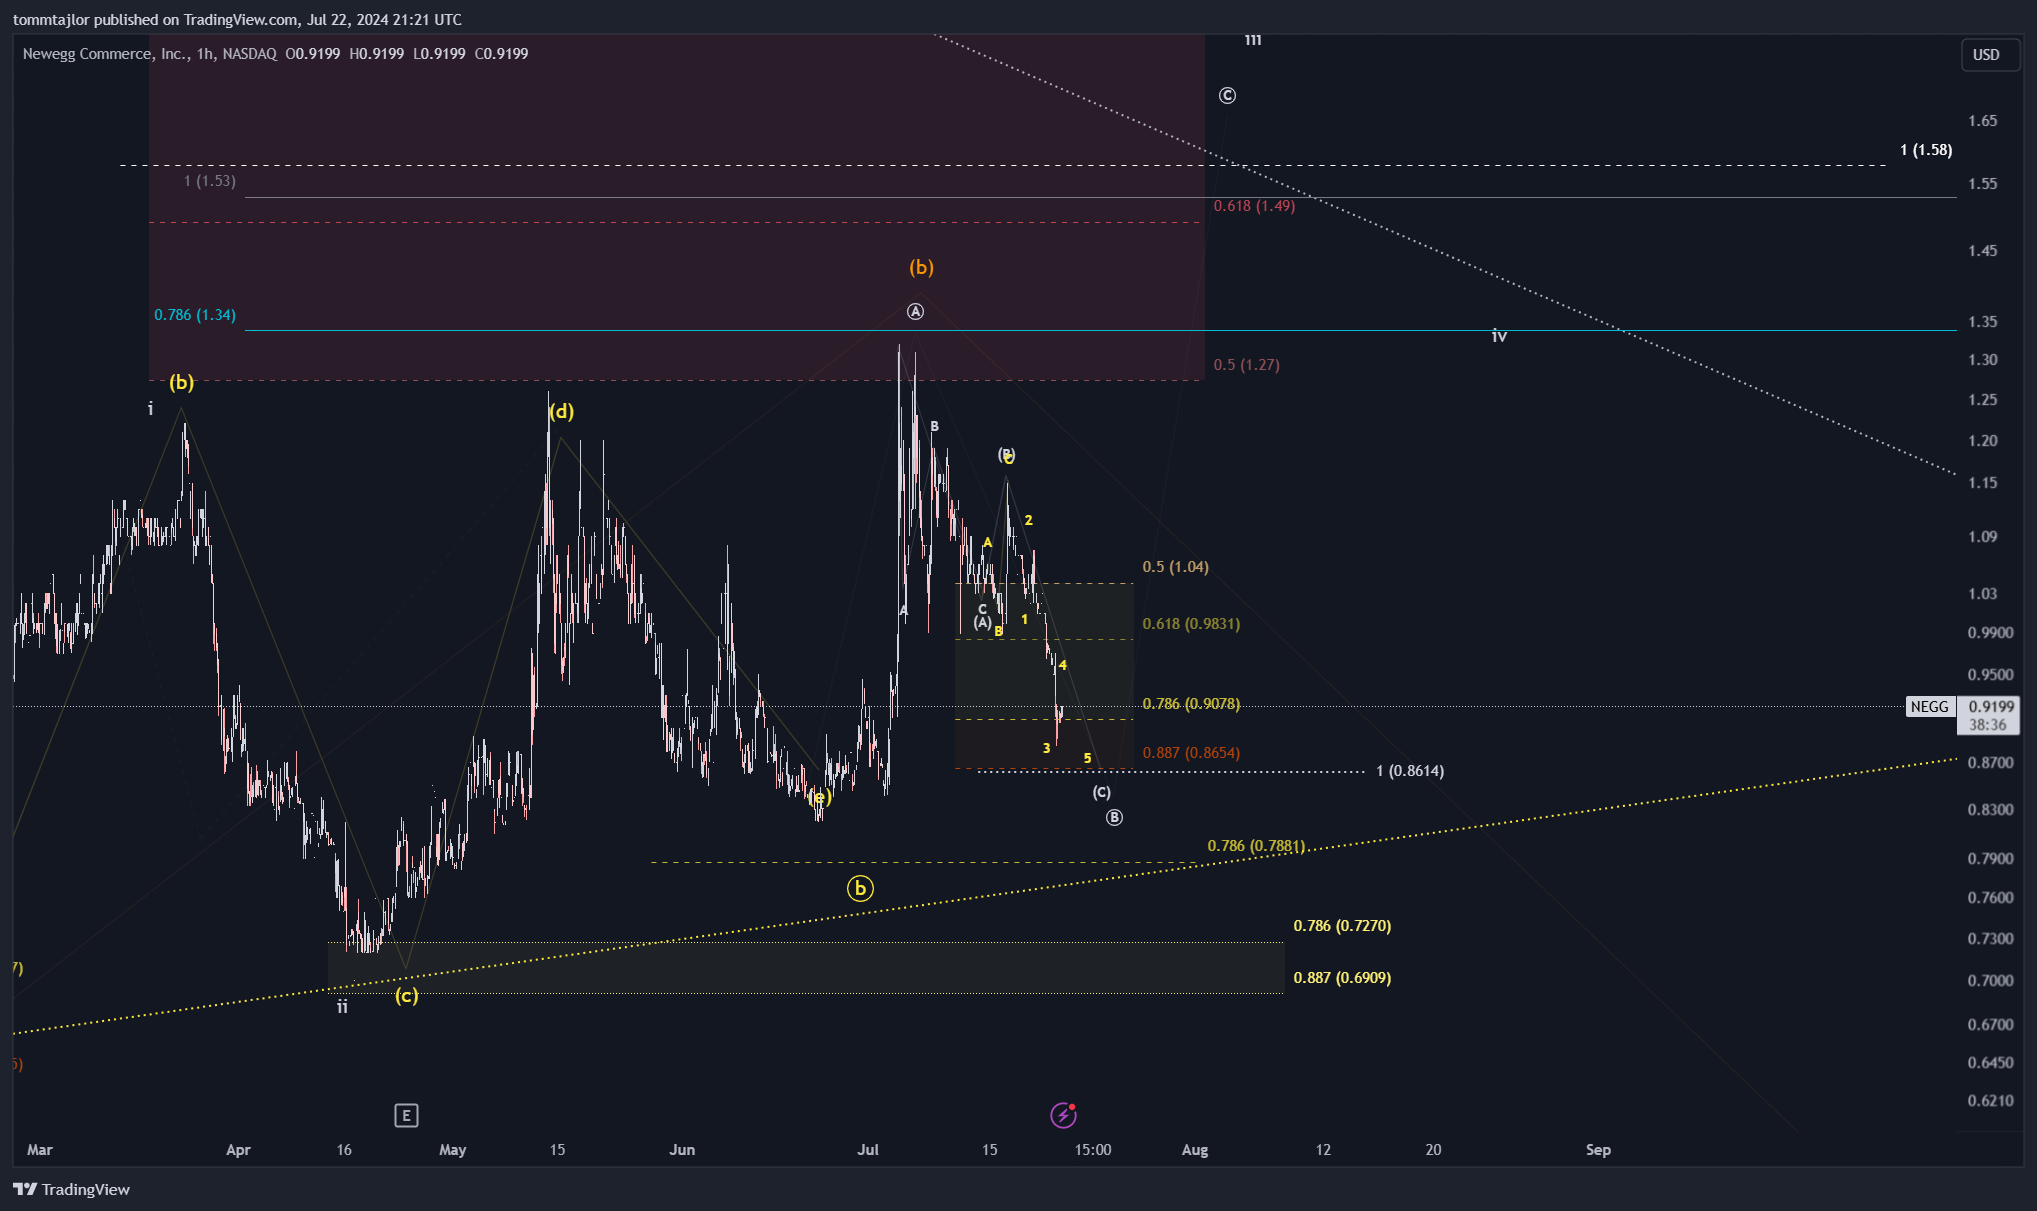2037x1211 pixels.
Task: Click the '1 (0.8614)' level label
Action: point(1410,771)
